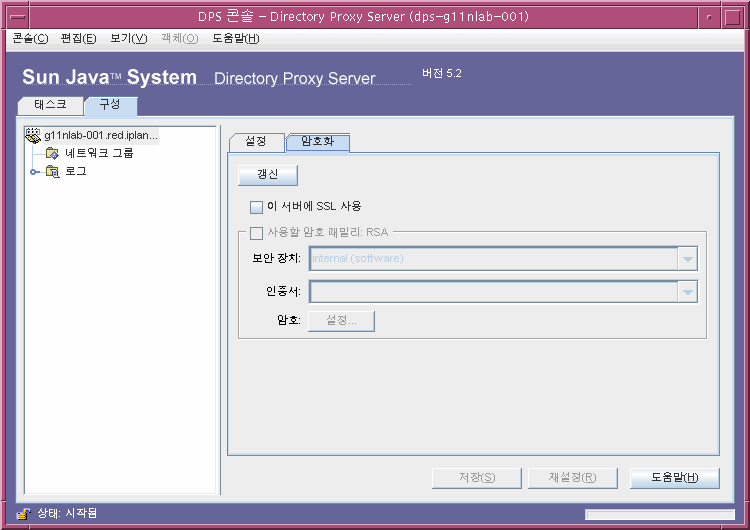Select 네트워크 그룹 tree item

(99, 153)
